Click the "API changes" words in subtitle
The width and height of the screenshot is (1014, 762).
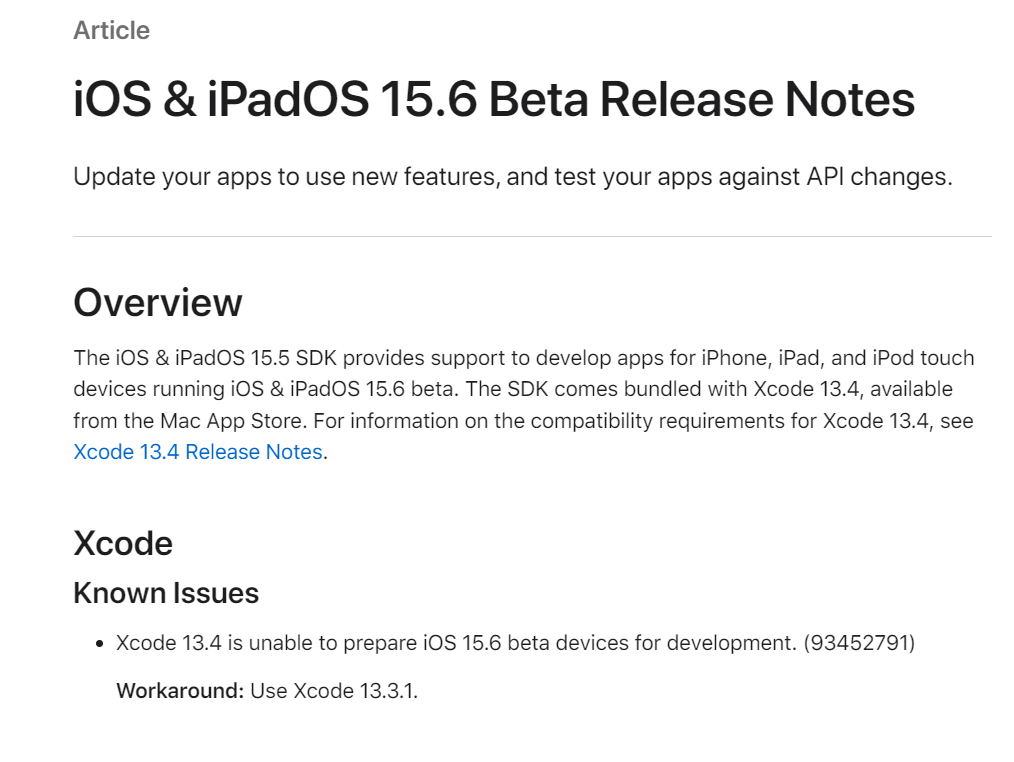point(877,177)
